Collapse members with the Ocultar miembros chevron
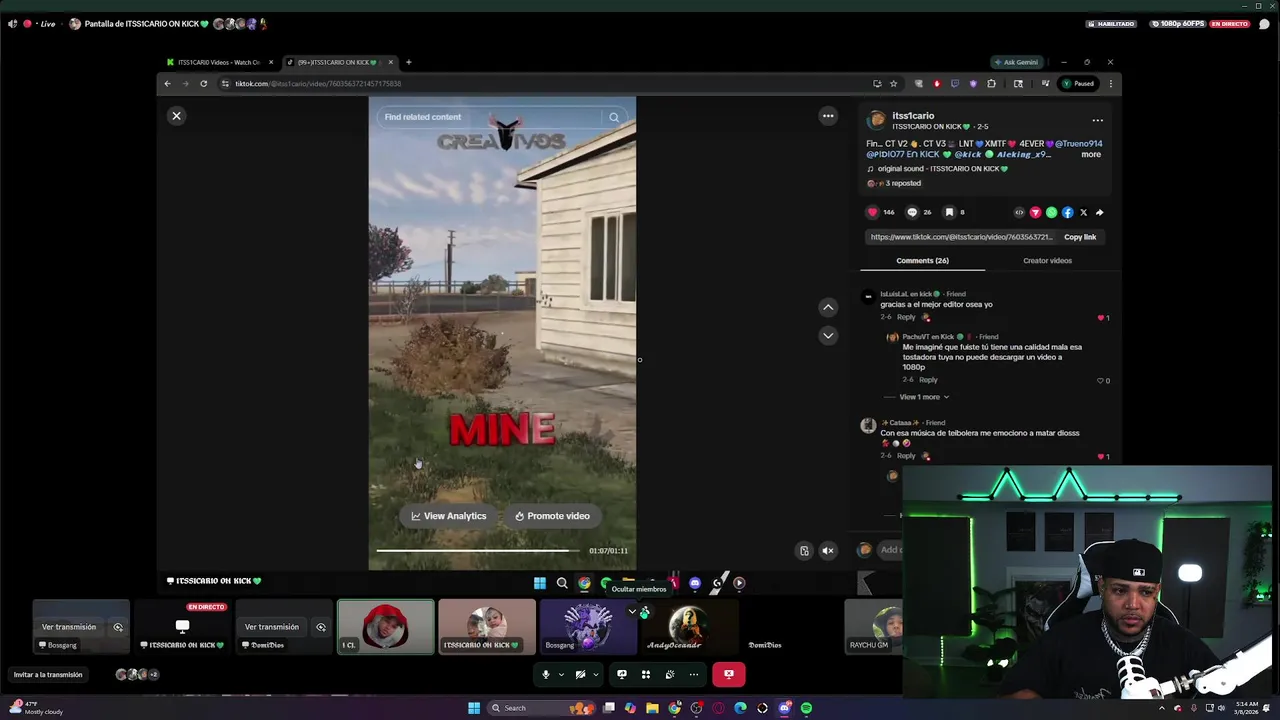Image resolution: width=1280 pixels, height=720 pixels. pyautogui.click(x=632, y=611)
